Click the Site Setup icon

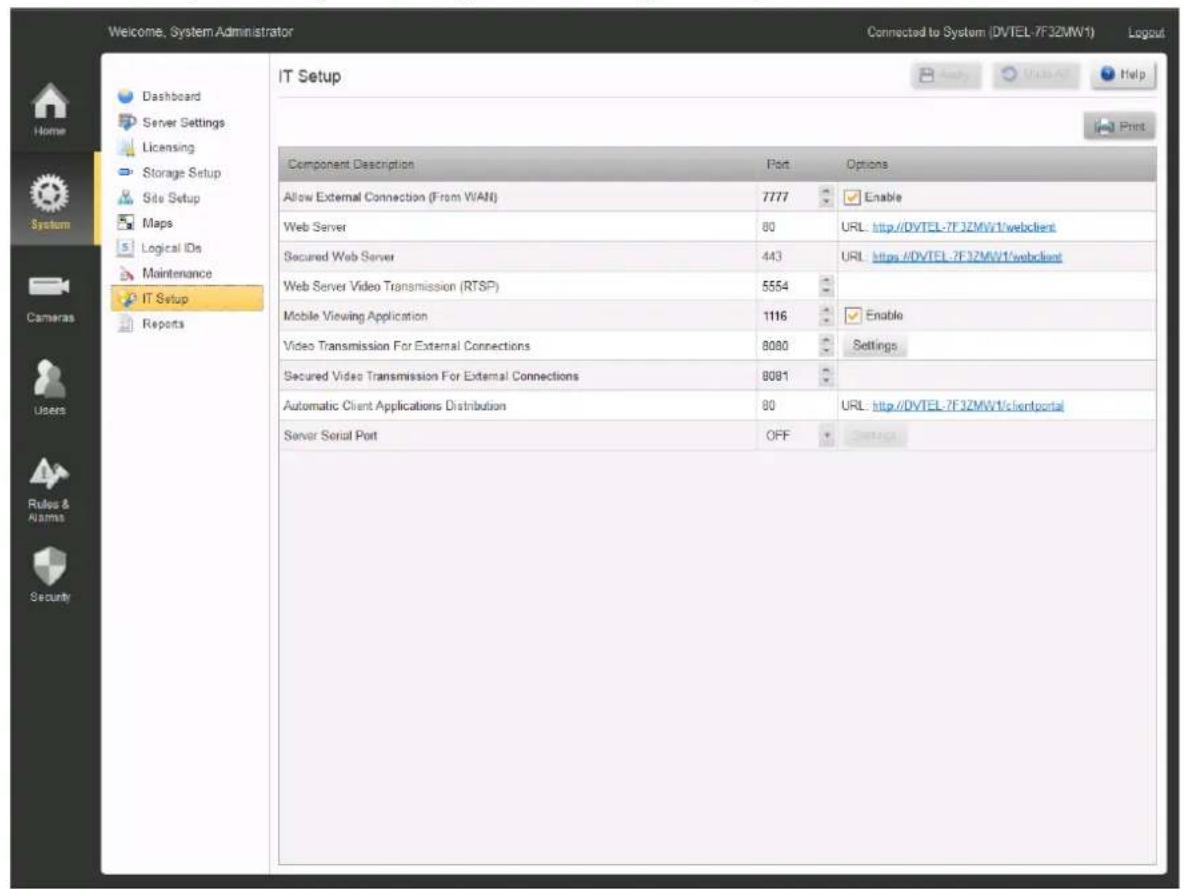(x=126, y=198)
